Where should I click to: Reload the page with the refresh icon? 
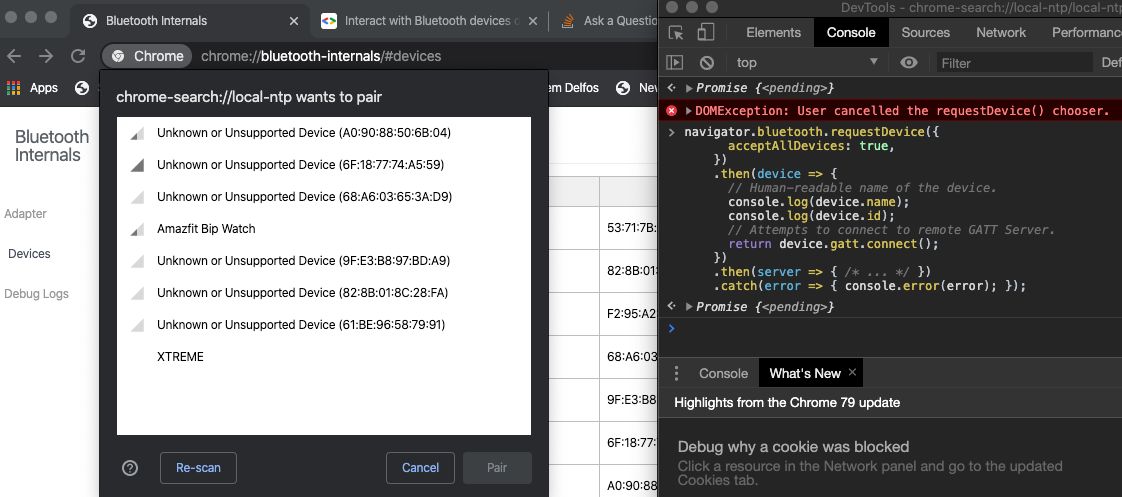(78, 56)
